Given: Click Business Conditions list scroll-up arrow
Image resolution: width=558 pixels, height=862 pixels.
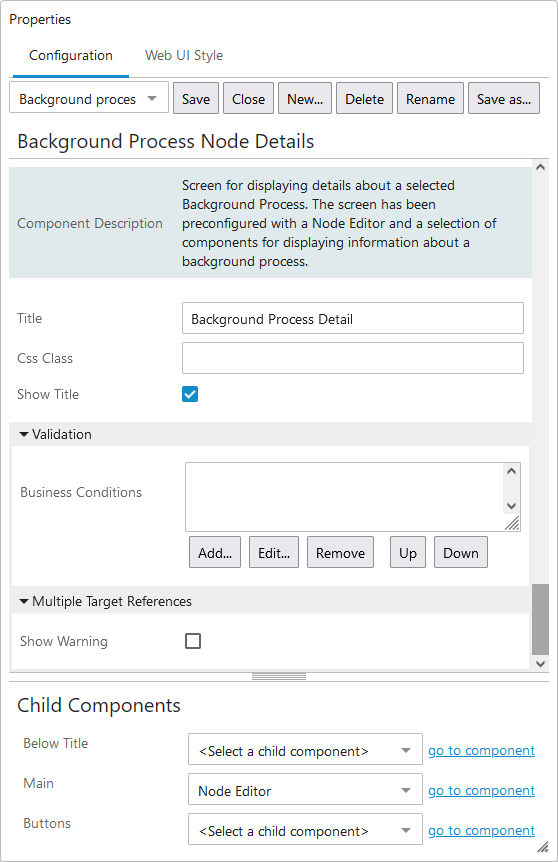Looking at the screenshot, I should (511, 471).
